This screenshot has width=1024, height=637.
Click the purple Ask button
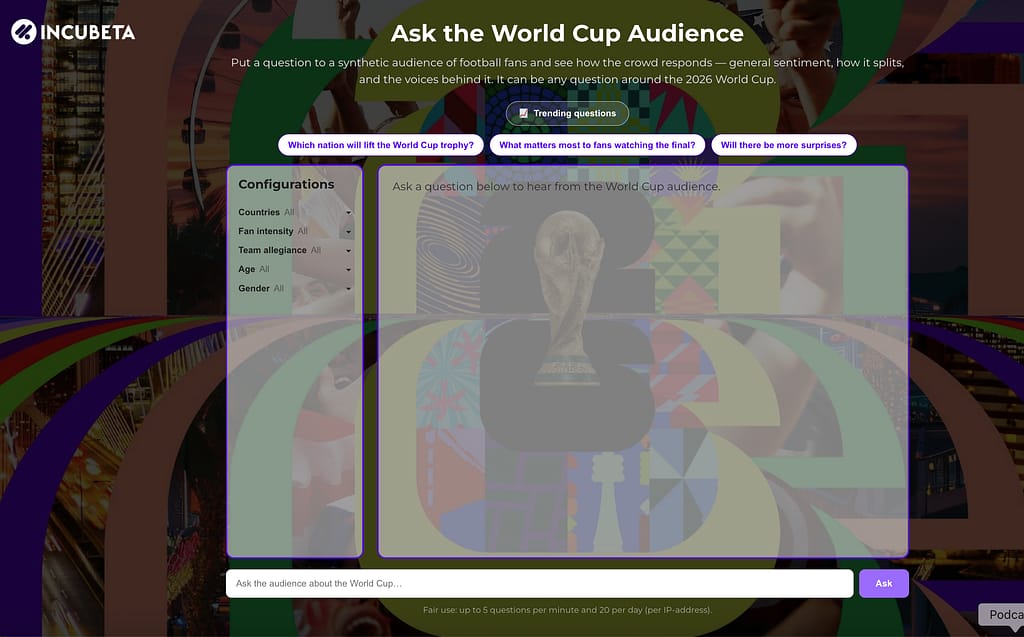click(884, 583)
